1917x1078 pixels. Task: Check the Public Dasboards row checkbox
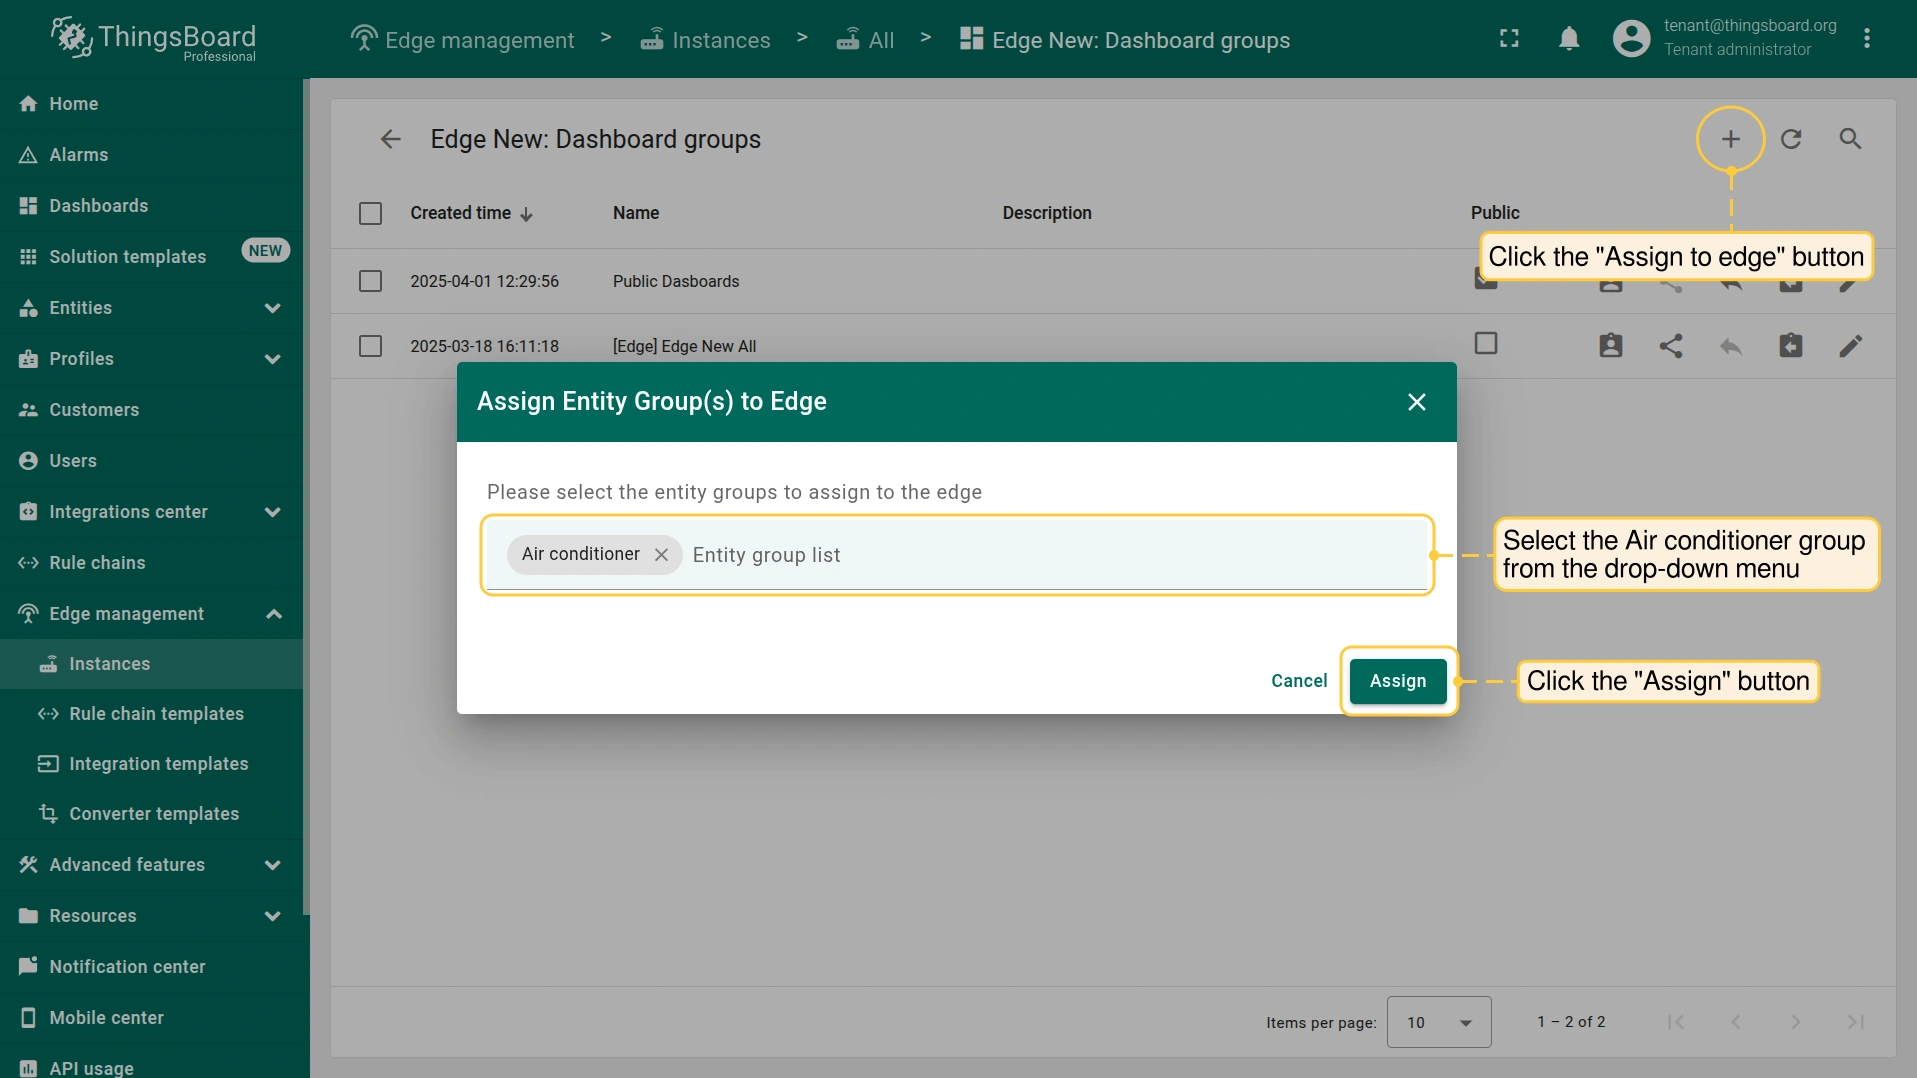coord(370,281)
